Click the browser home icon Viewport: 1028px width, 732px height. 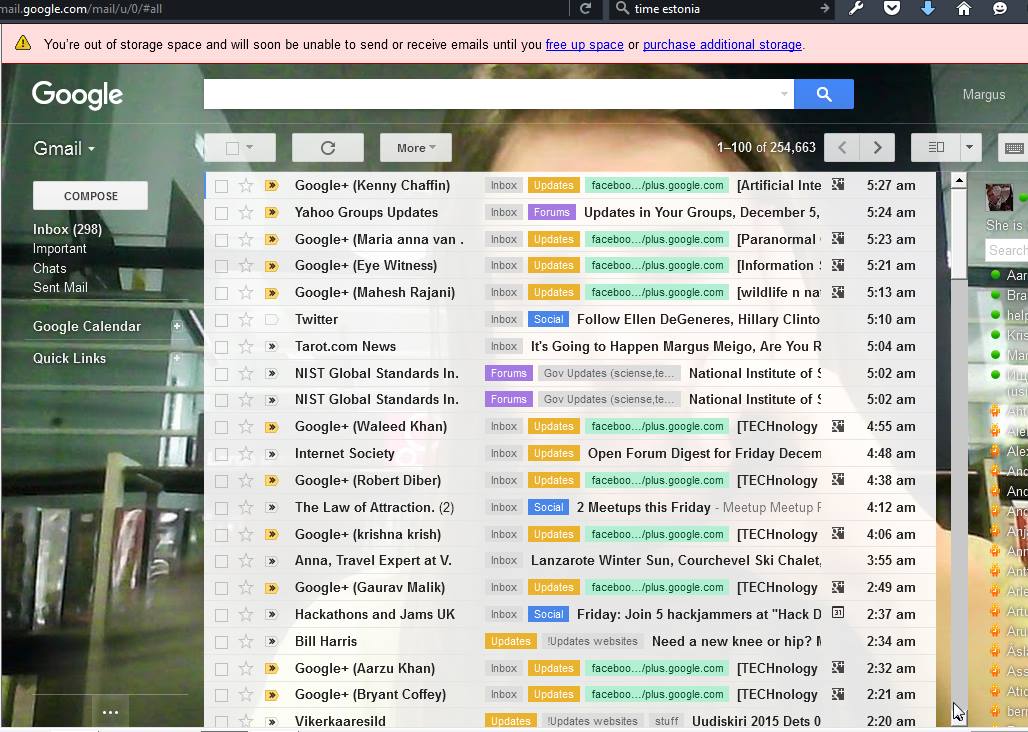(963, 9)
